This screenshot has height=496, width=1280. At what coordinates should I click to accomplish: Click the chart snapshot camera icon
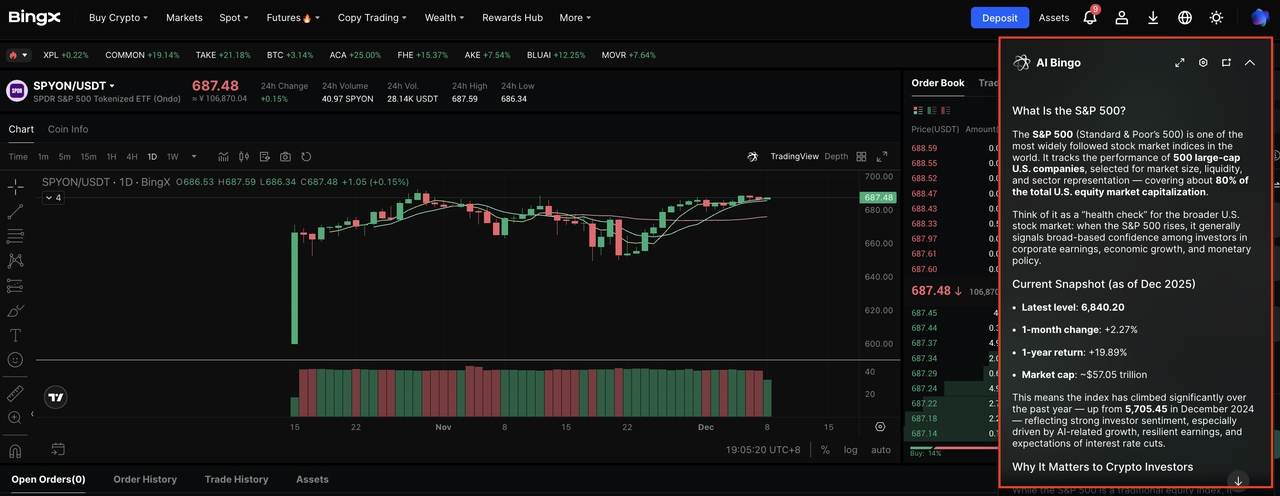[285, 157]
